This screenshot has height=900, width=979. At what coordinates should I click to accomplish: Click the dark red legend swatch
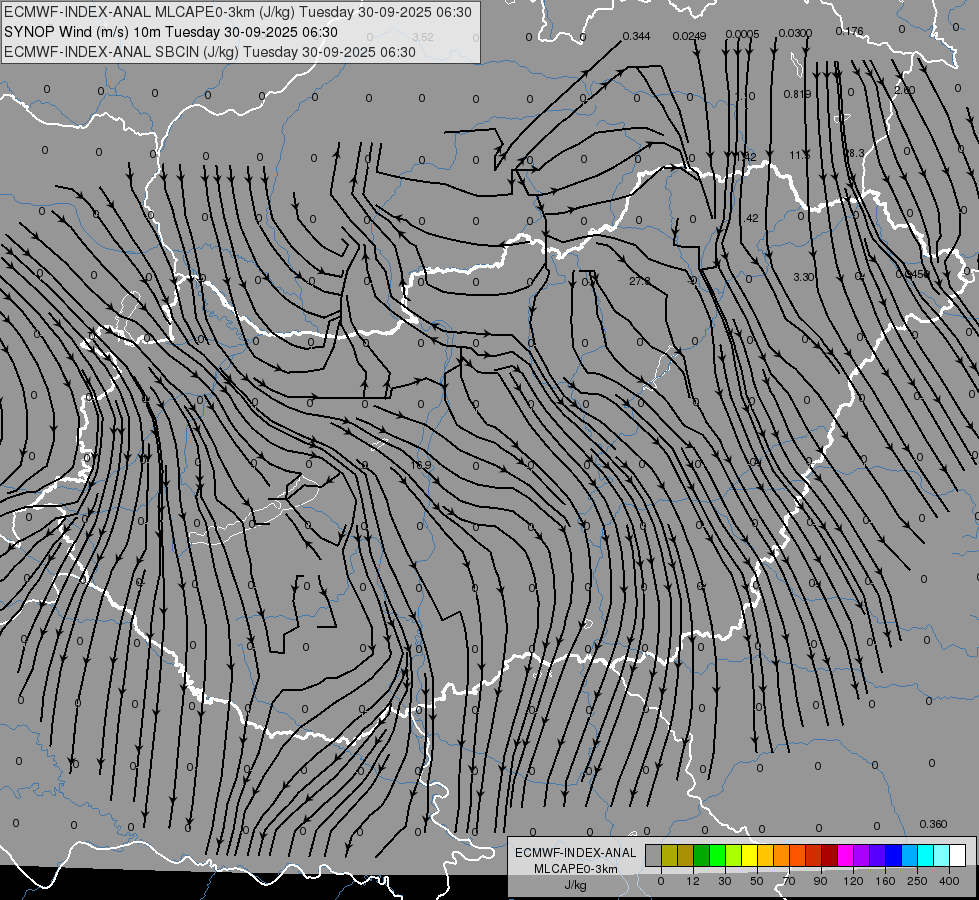coord(830,855)
